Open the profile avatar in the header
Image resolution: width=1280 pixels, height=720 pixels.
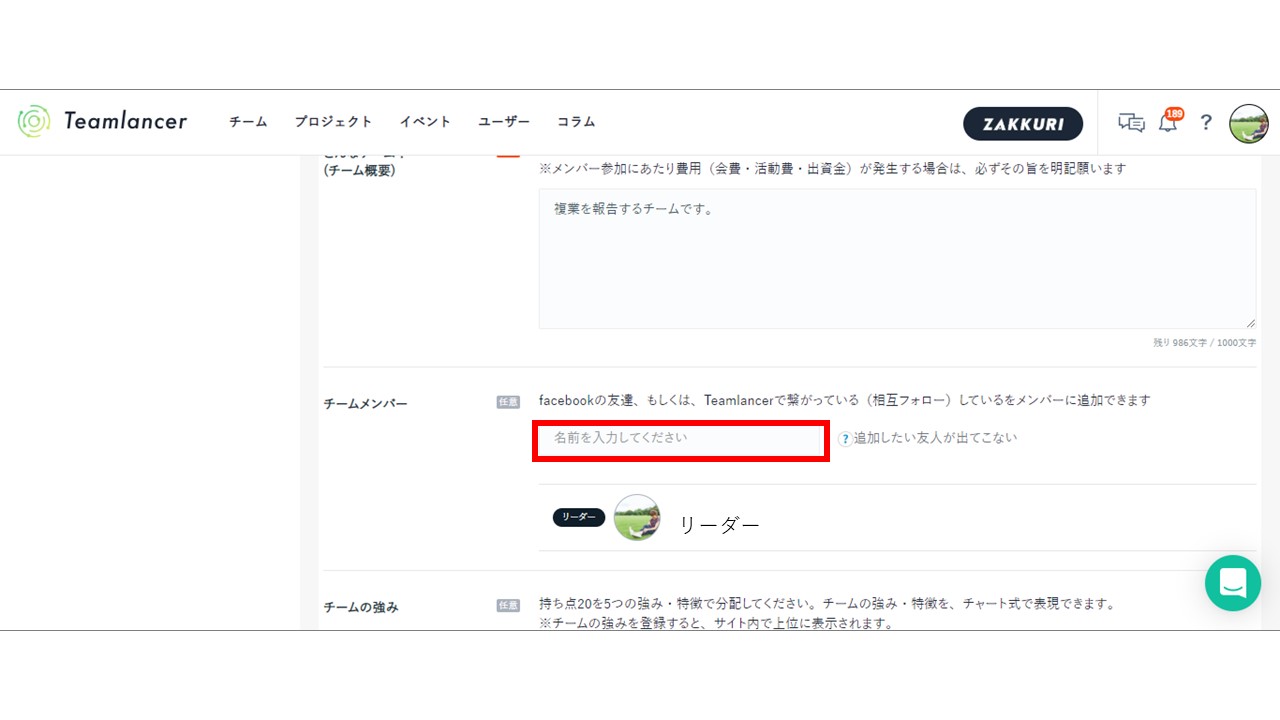tap(1248, 123)
